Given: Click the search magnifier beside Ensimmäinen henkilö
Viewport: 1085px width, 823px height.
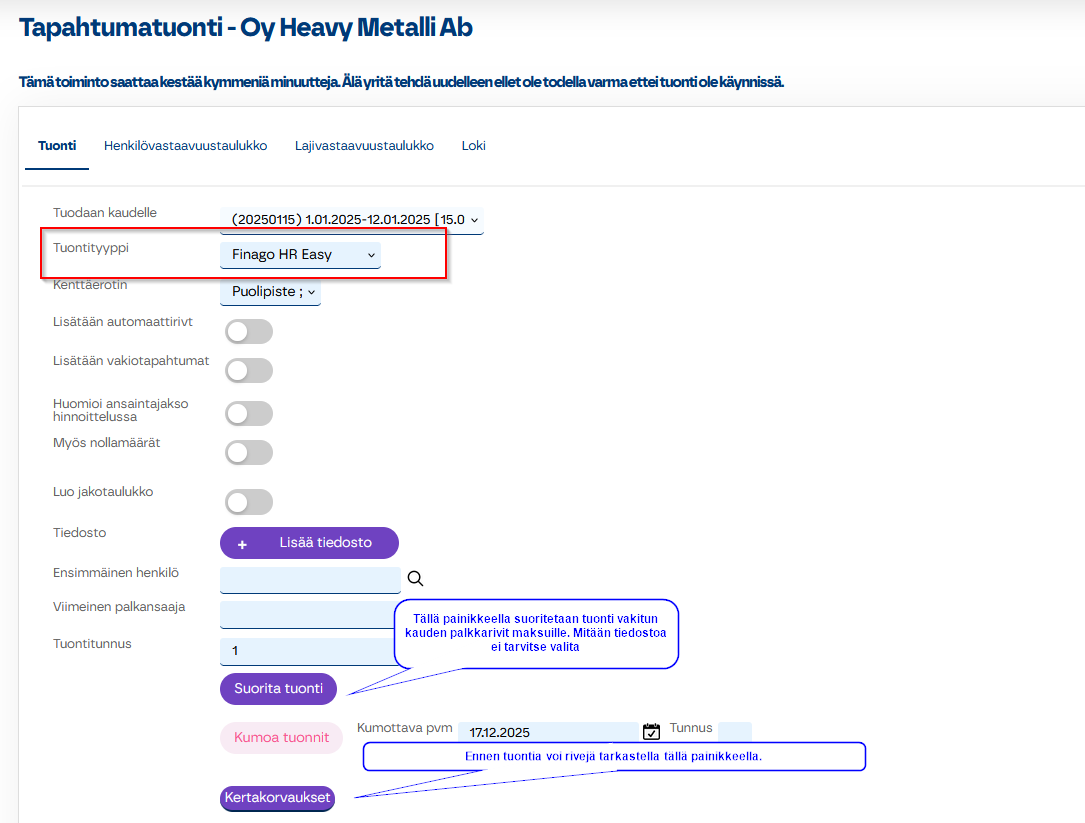Looking at the screenshot, I should [416, 579].
